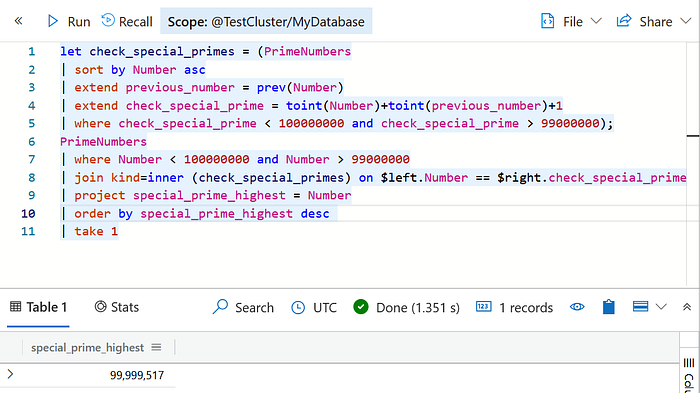700x393 pixels.
Task: Open the Columns side panel
Action: click(689, 375)
